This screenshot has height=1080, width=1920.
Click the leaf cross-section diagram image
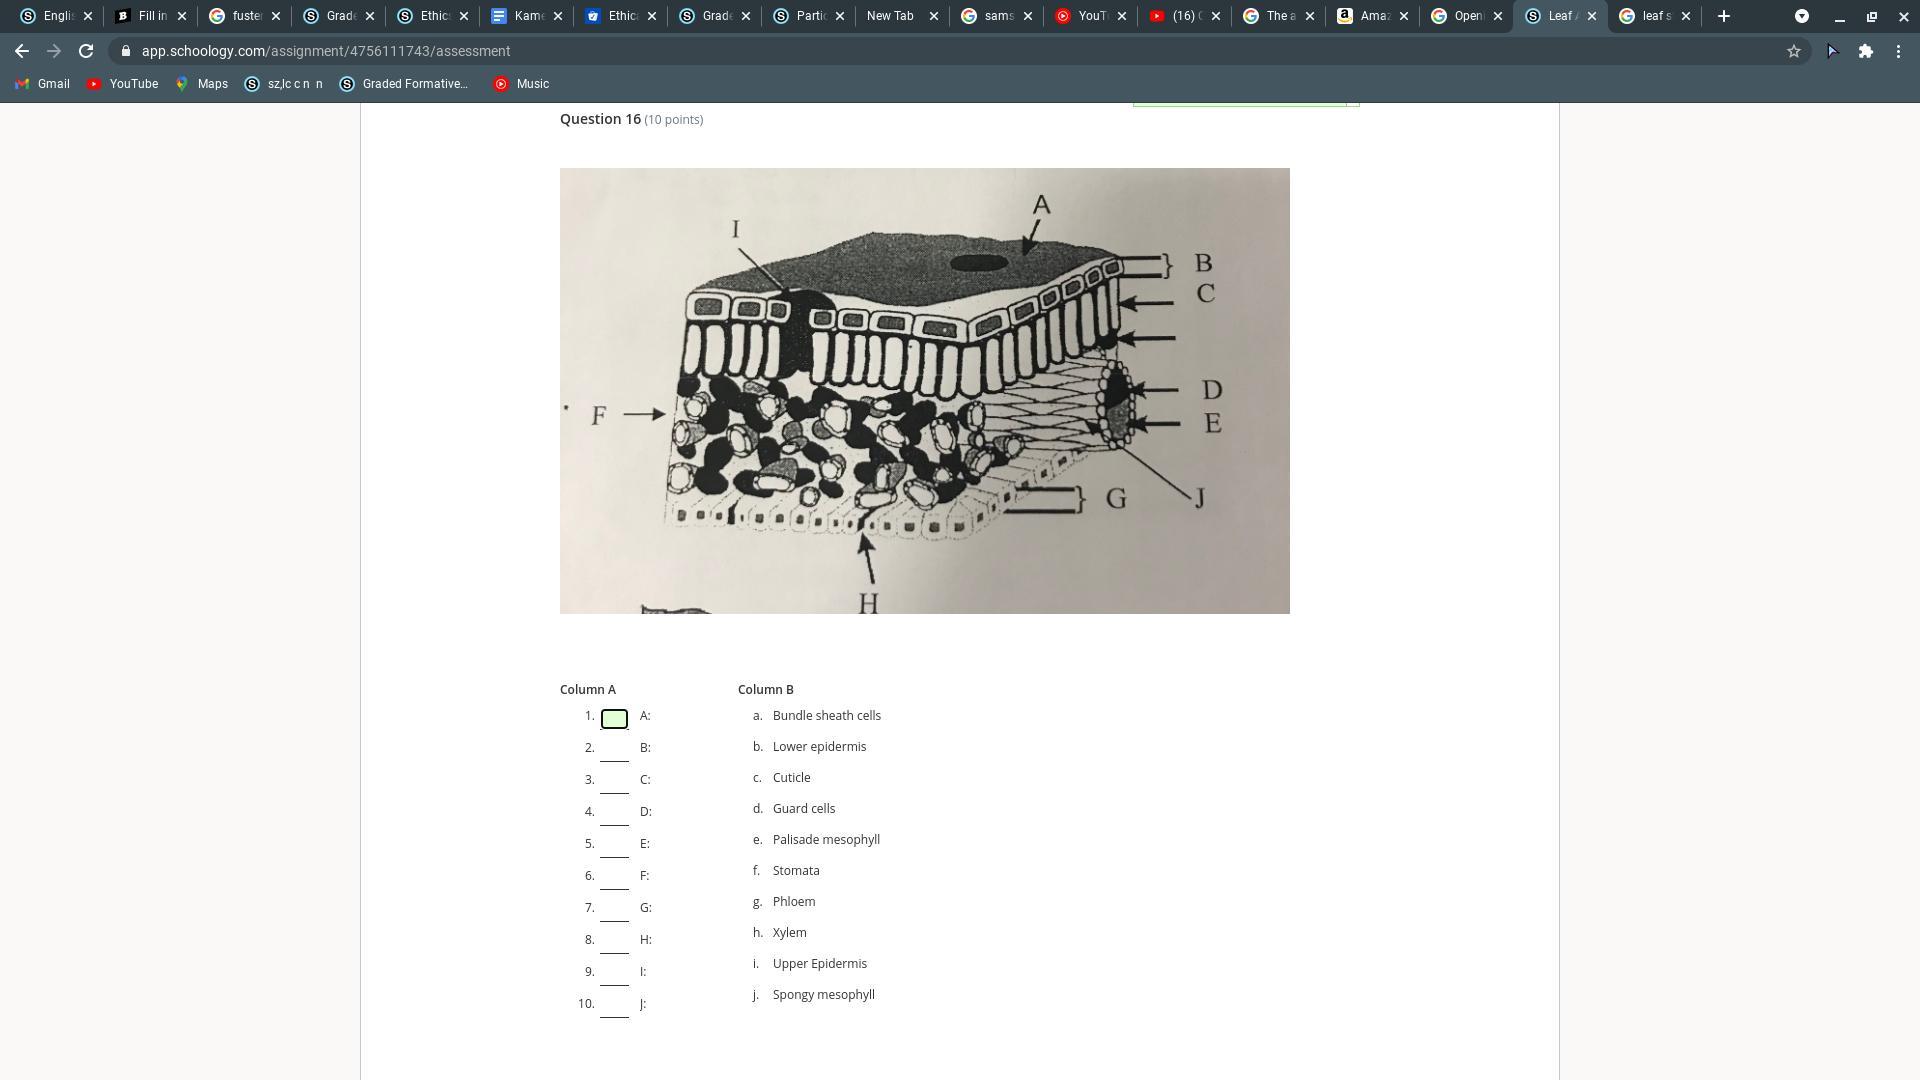924,390
